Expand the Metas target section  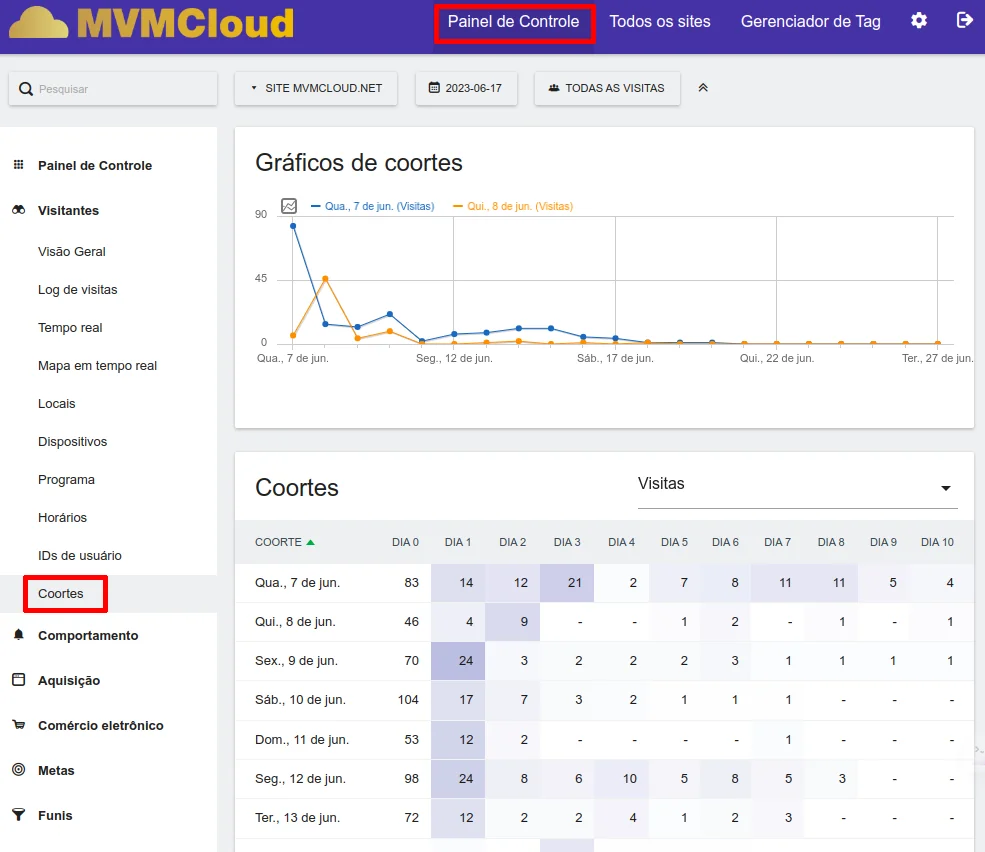tap(56, 771)
